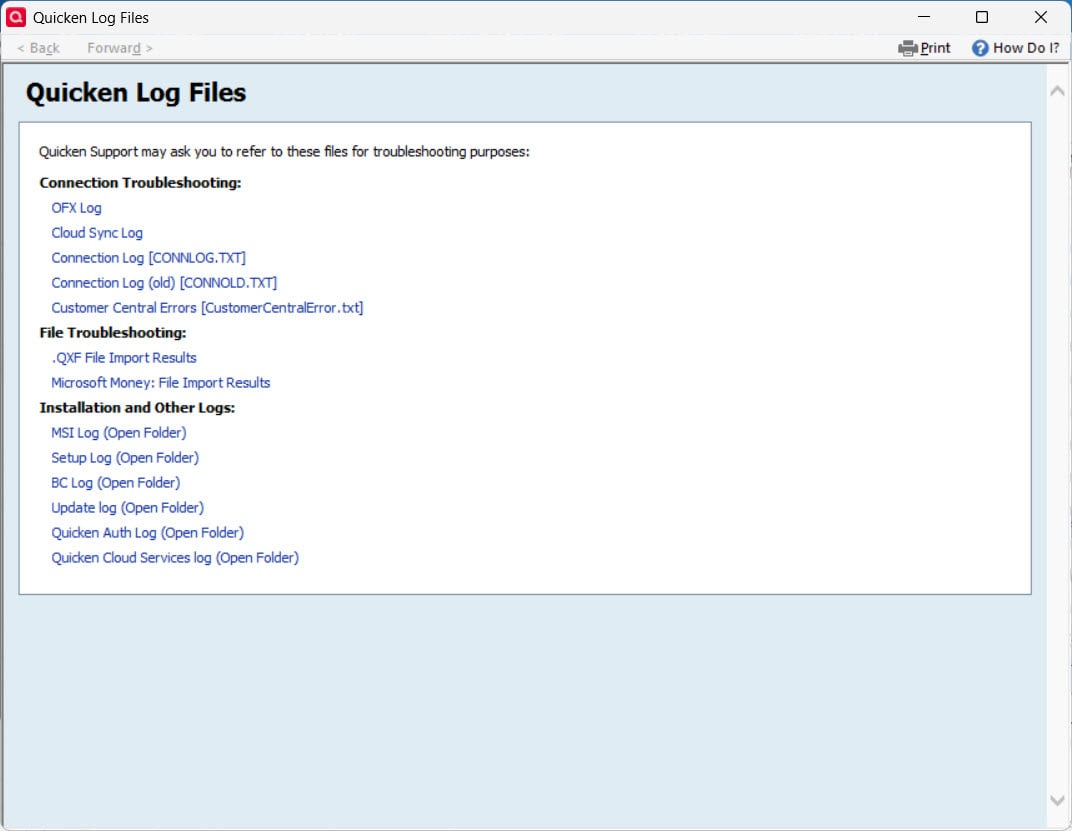Click the printer icon in the toolbar
The width and height of the screenshot is (1072, 831).
(907, 48)
